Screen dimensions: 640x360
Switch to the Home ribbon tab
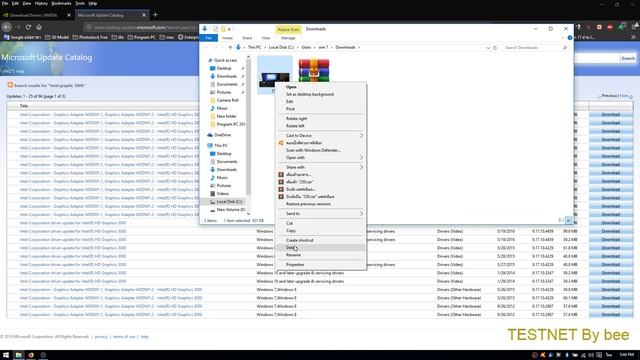227,38
